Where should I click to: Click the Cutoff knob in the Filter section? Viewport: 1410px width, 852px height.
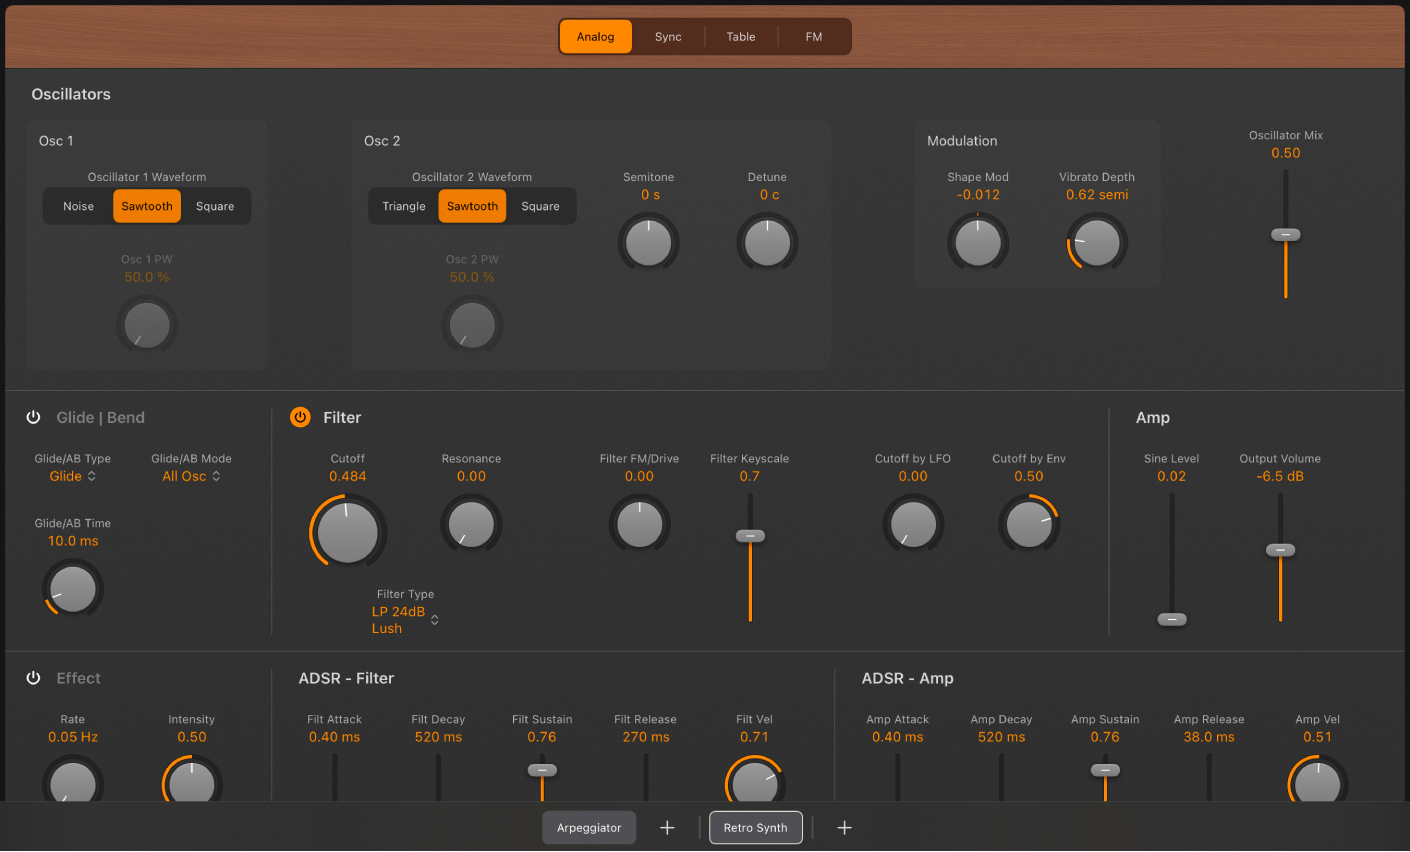pos(347,531)
